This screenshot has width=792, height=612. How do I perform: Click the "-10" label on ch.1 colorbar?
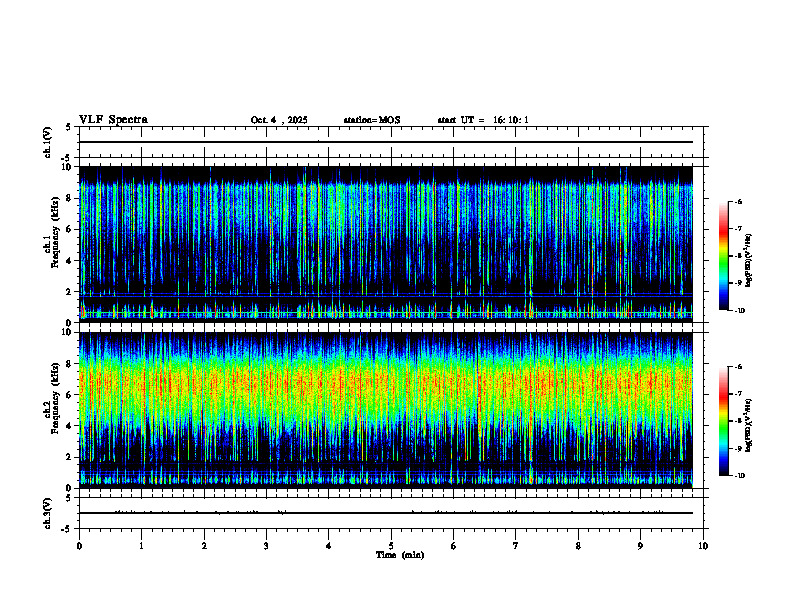point(739,311)
